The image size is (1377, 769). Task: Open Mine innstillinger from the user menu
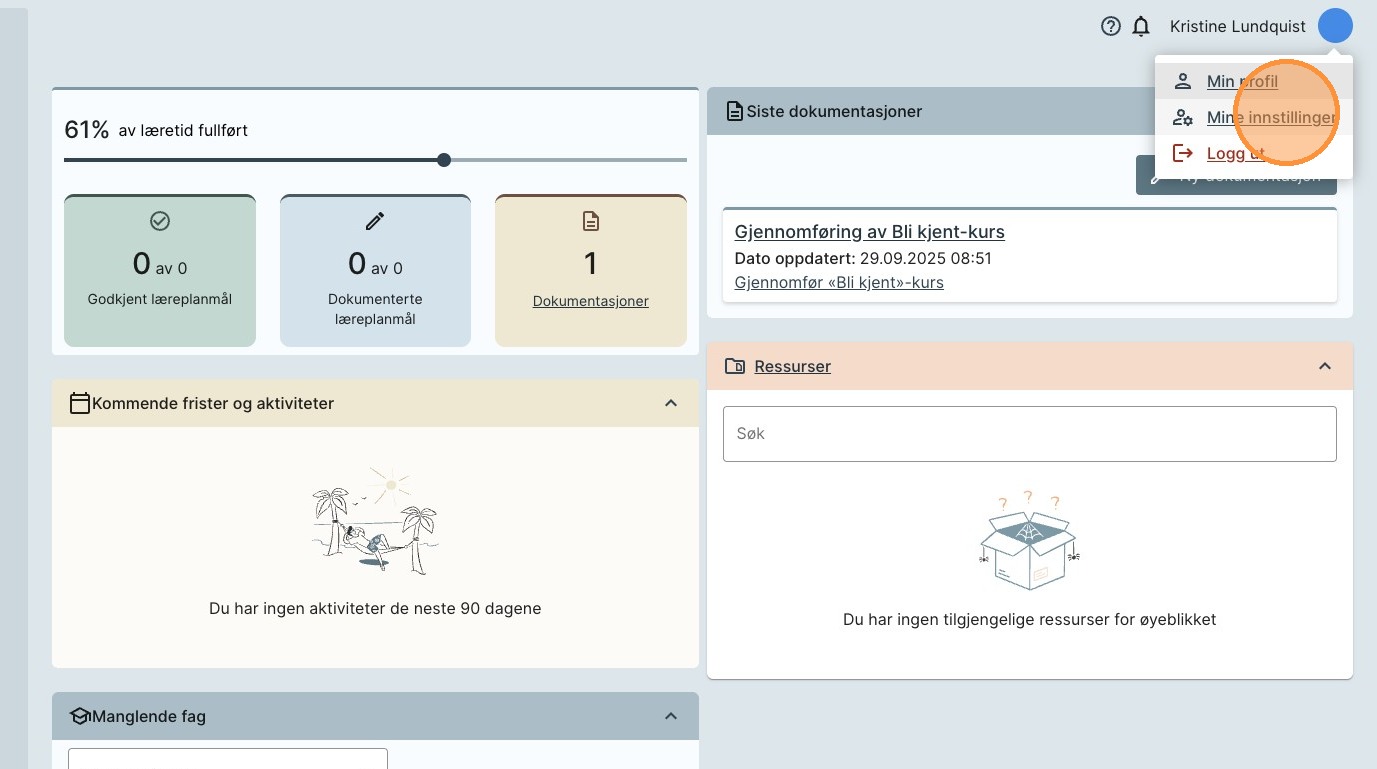(1271, 118)
